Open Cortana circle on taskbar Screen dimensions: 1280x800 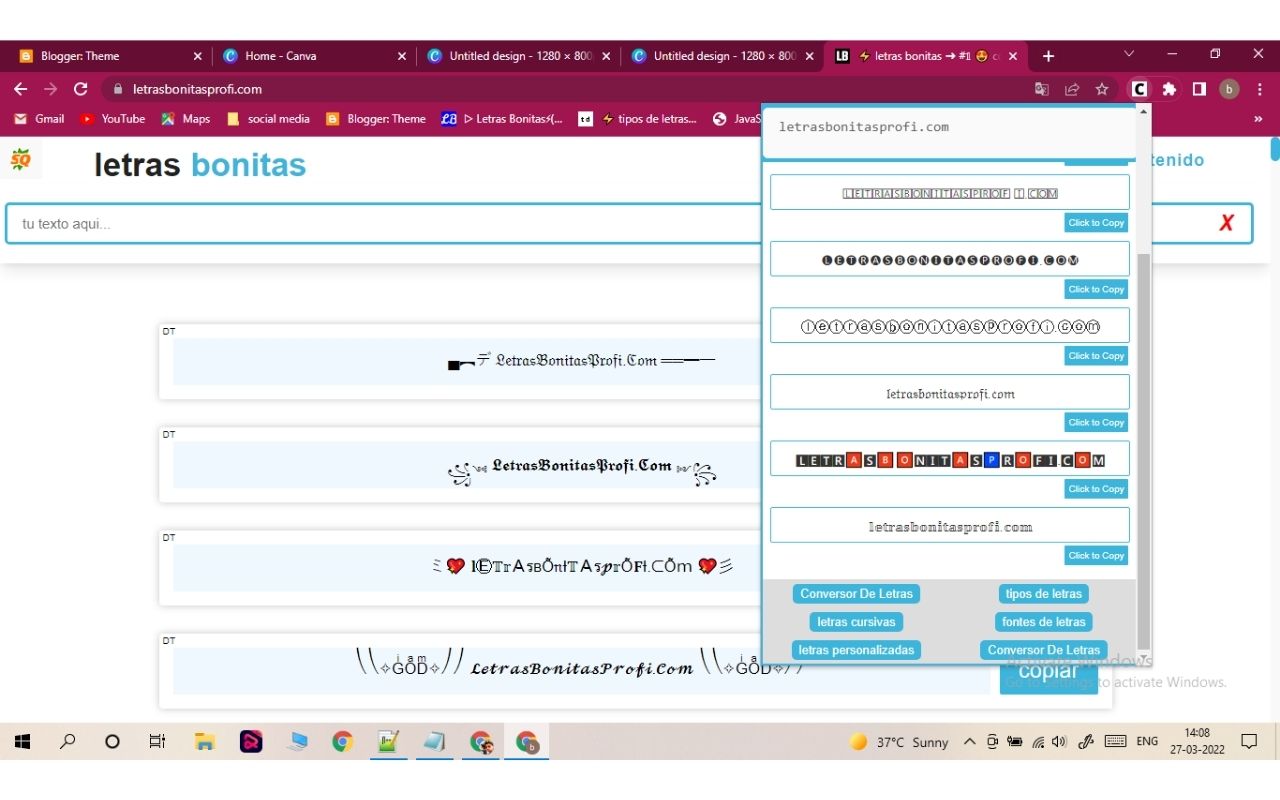click(x=112, y=742)
